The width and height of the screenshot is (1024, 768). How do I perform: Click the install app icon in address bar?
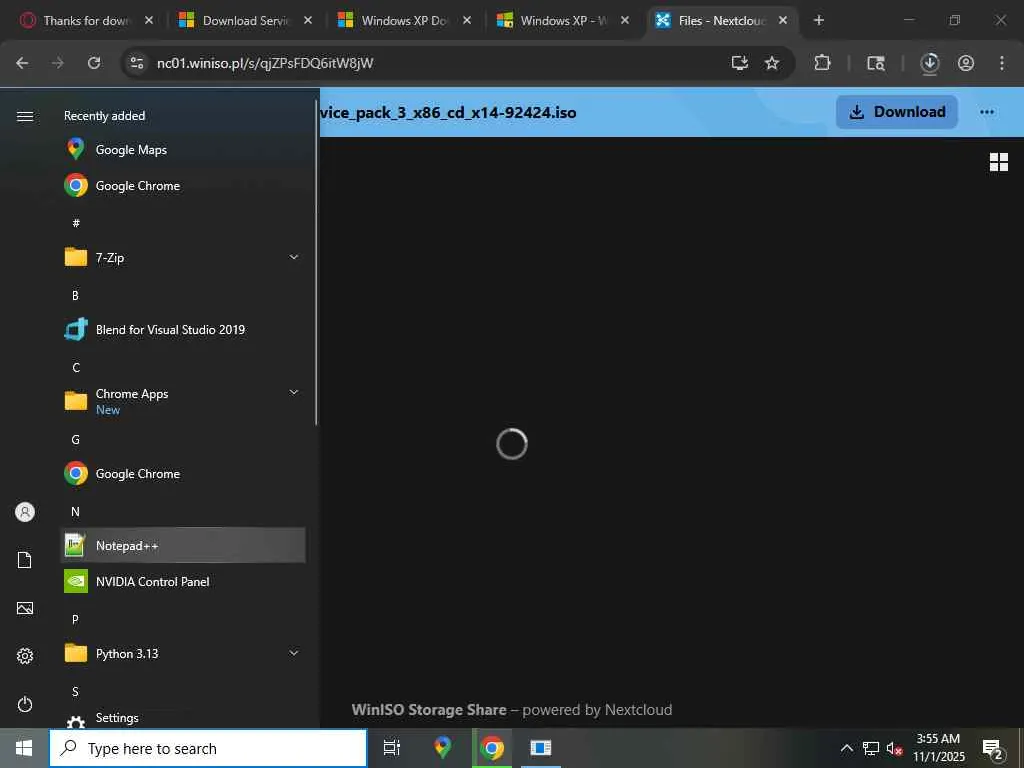pyautogui.click(x=739, y=63)
